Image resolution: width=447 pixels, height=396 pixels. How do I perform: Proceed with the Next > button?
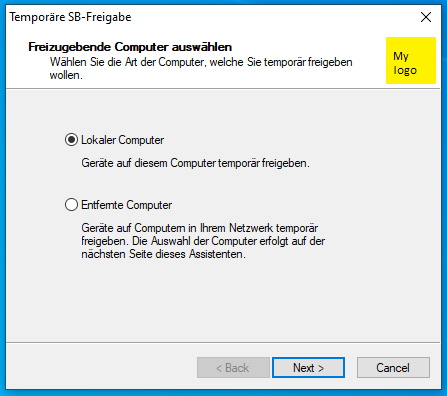pos(308,368)
